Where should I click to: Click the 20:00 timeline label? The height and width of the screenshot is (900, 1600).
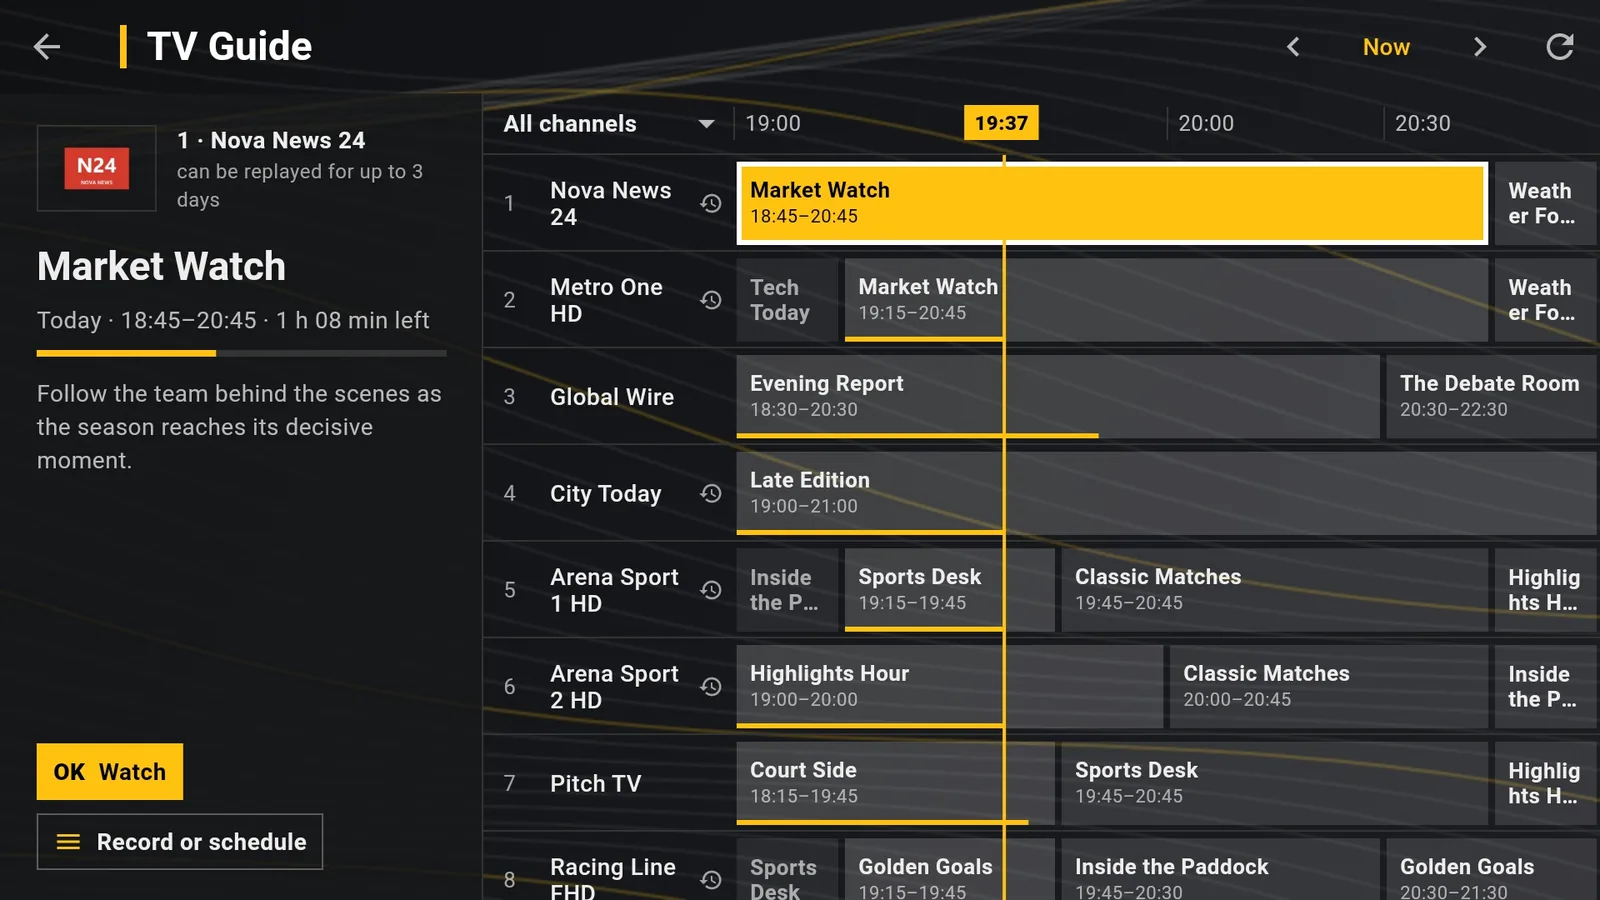tap(1206, 123)
